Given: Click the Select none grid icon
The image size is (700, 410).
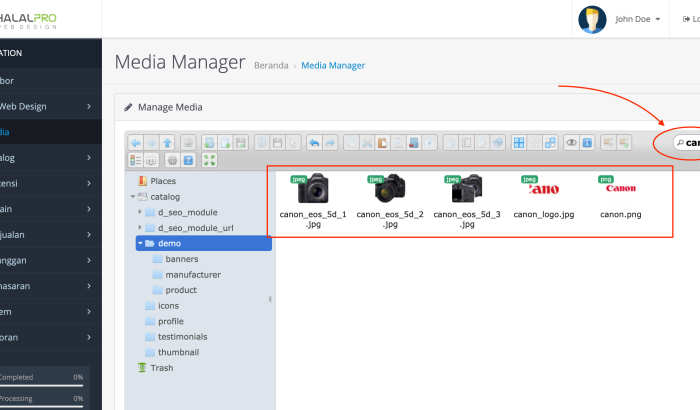Looking at the screenshot, I should (534, 143).
